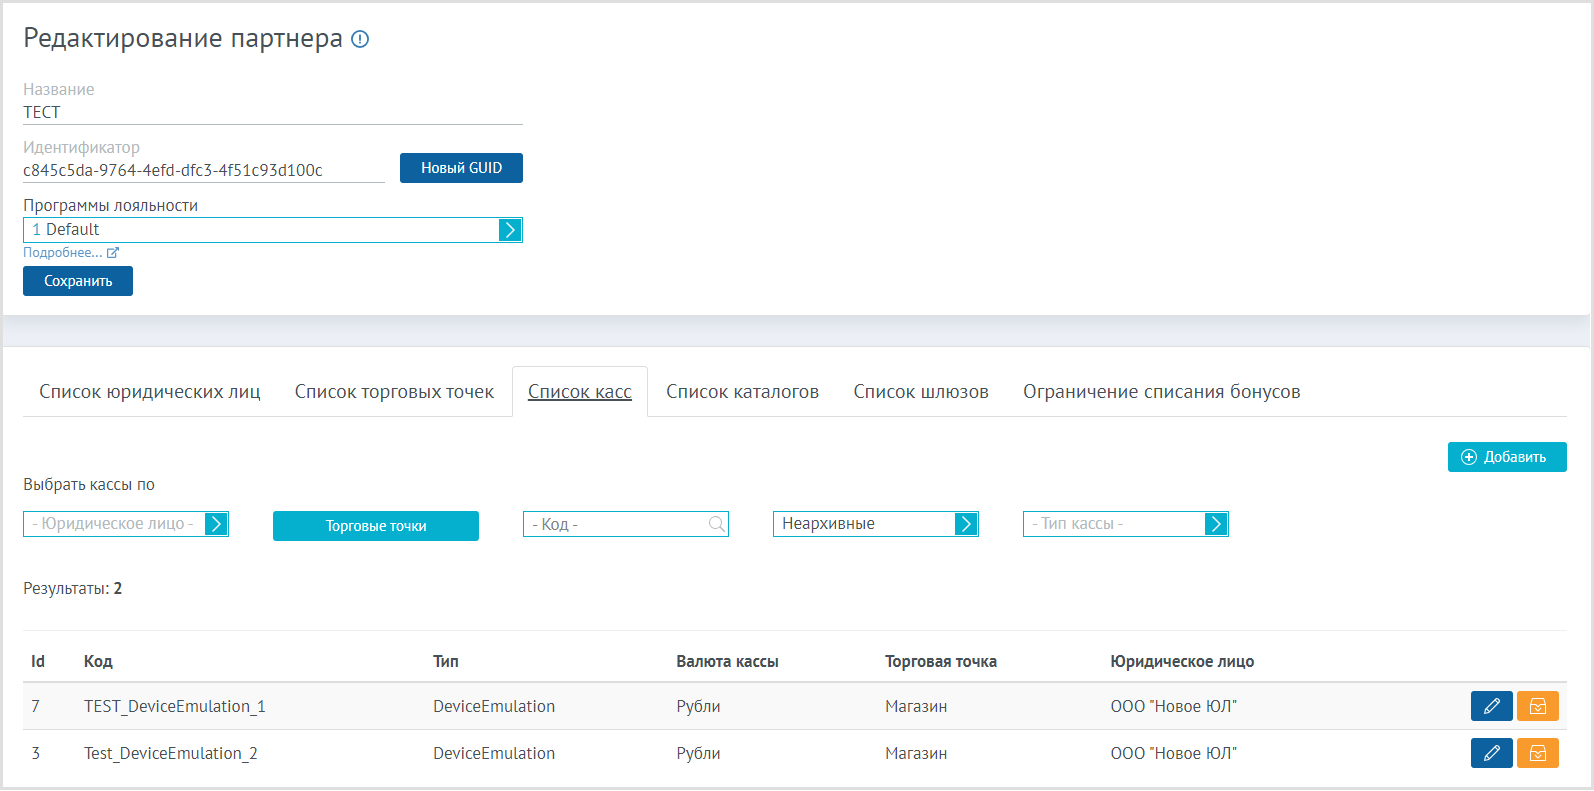The image size is (1594, 791).
Task: Click ООО "Новое ЮЛ" in the Test_DeviceEmulation_2 row
Action: coord(1174,753)
